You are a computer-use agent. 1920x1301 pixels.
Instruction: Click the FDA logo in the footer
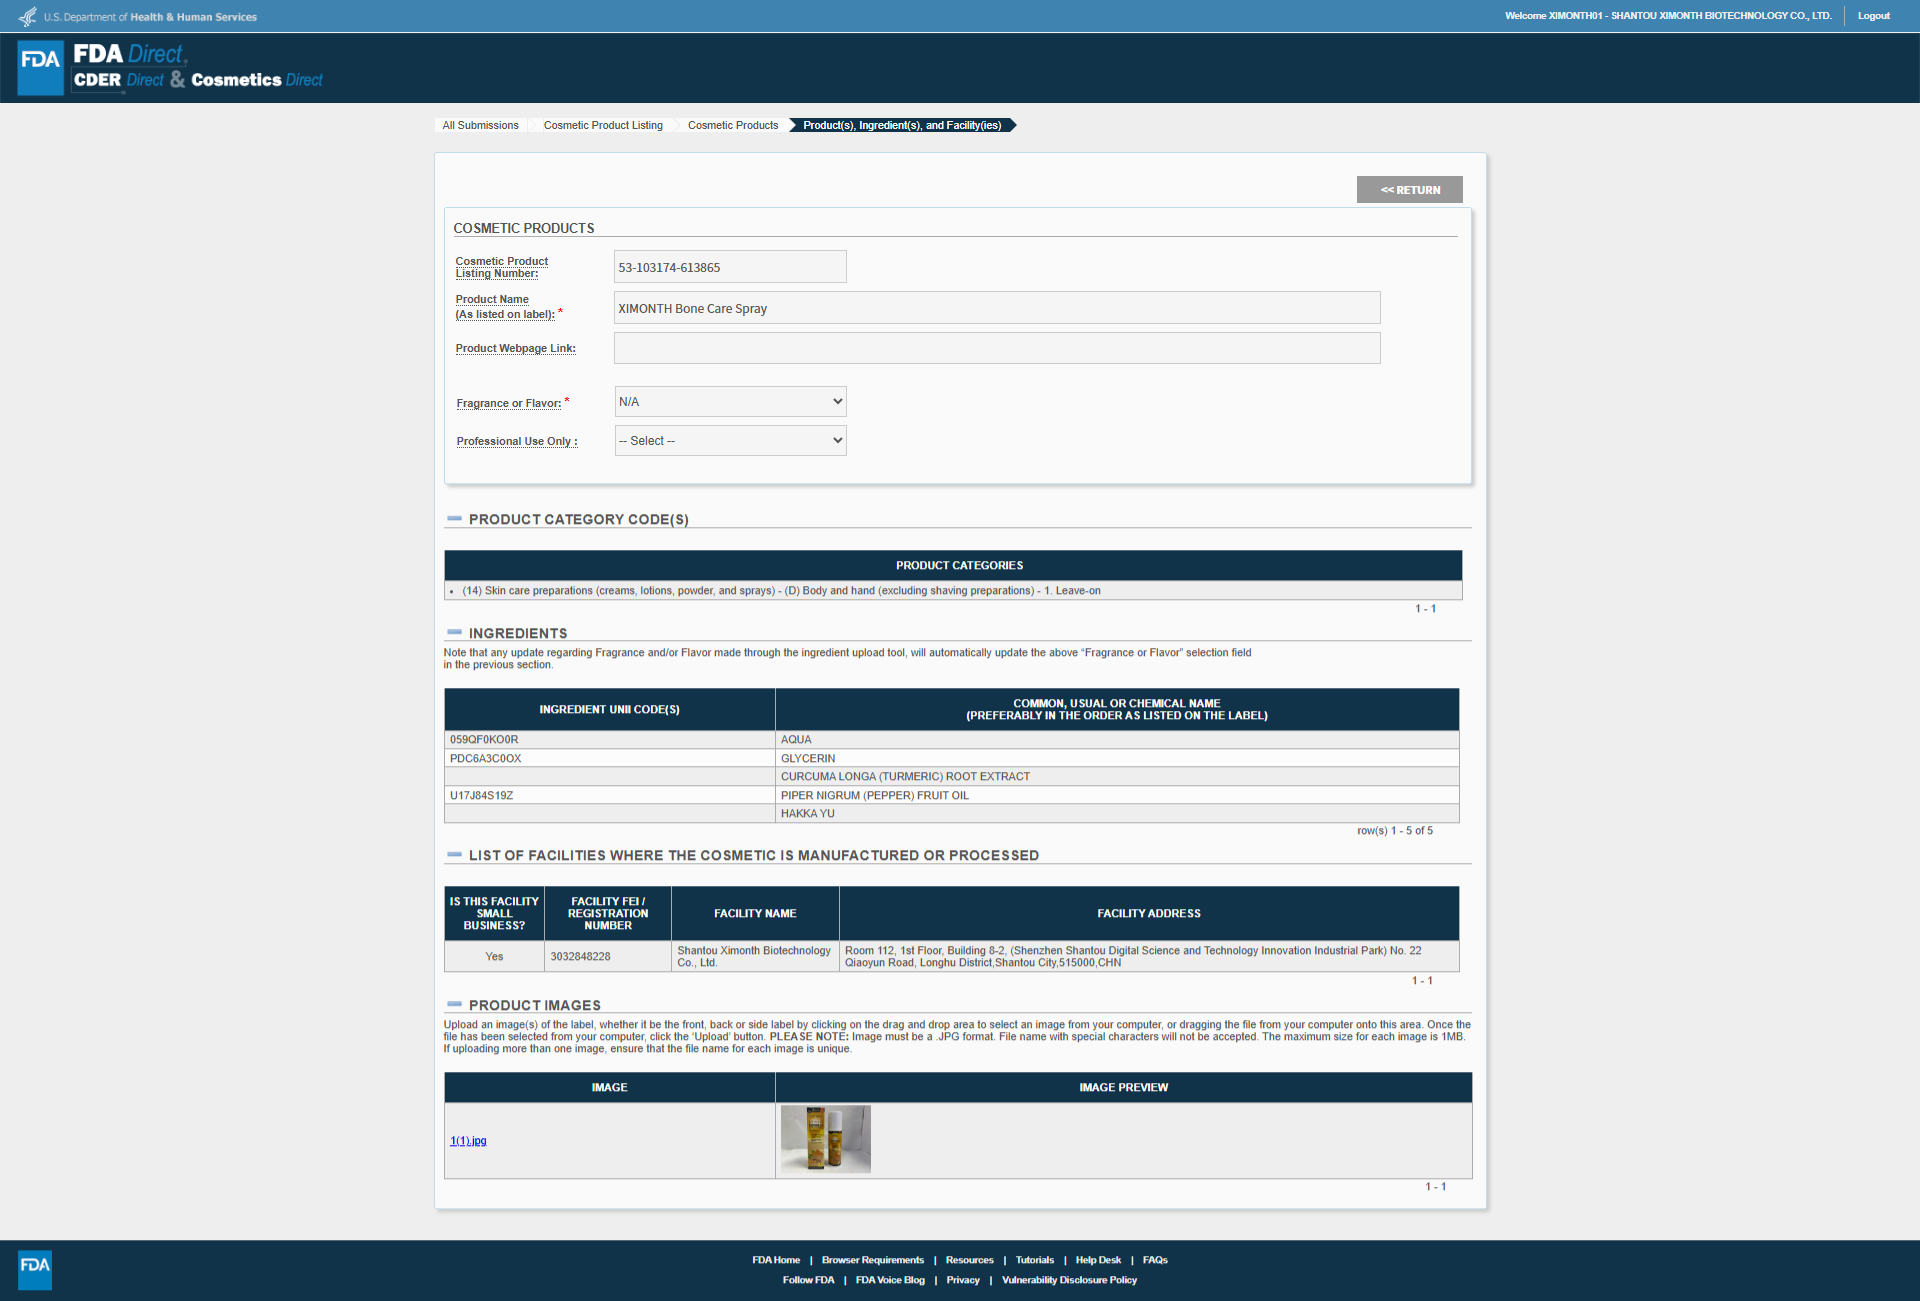pyautogui.click(x=35, y=1270)
